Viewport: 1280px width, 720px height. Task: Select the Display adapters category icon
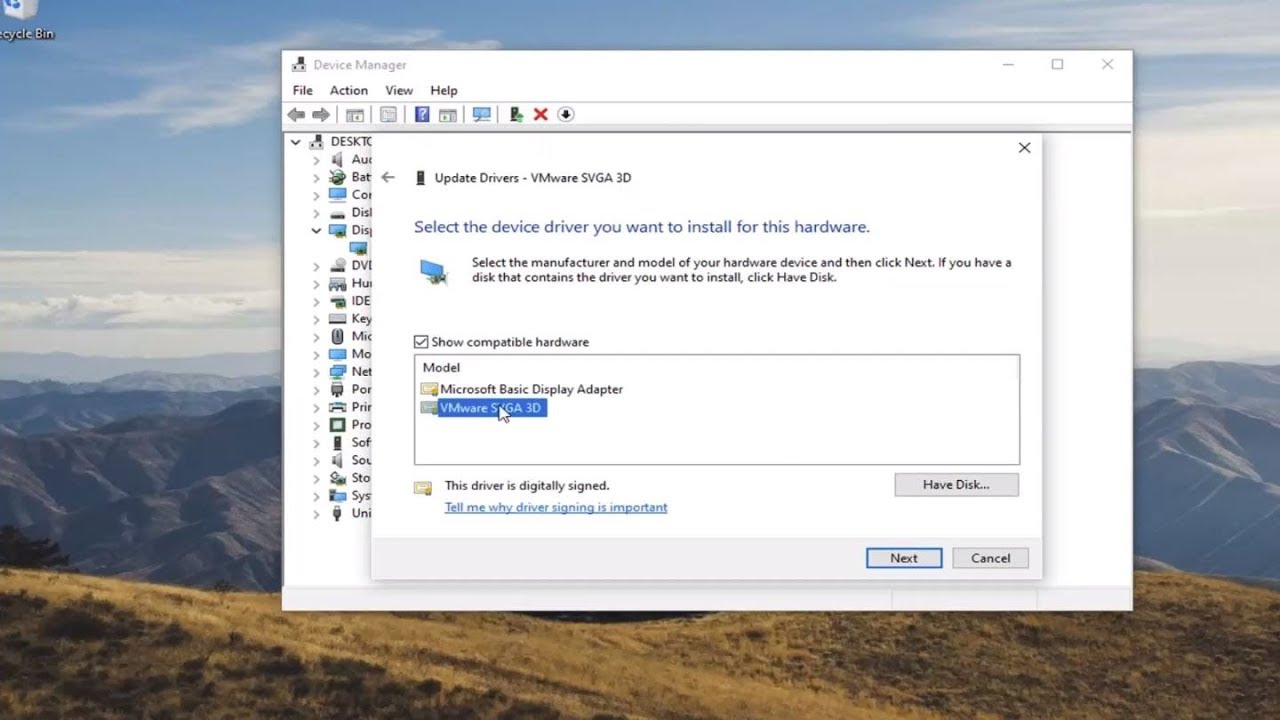coord(337,230)
